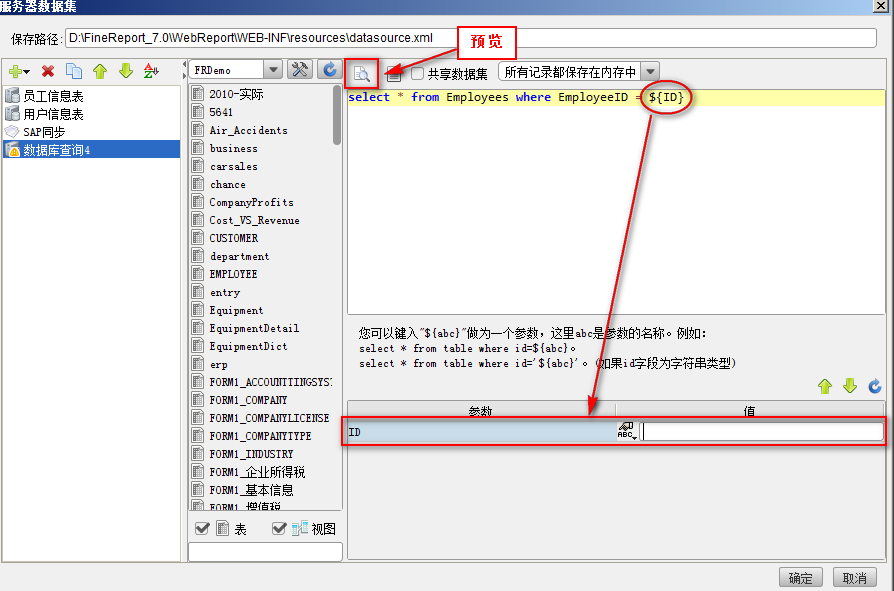Image resolution: width=894 pixels, height=591 pixels.
Task: Open connection settings tools icon
Action: click(x=300, y=70)
